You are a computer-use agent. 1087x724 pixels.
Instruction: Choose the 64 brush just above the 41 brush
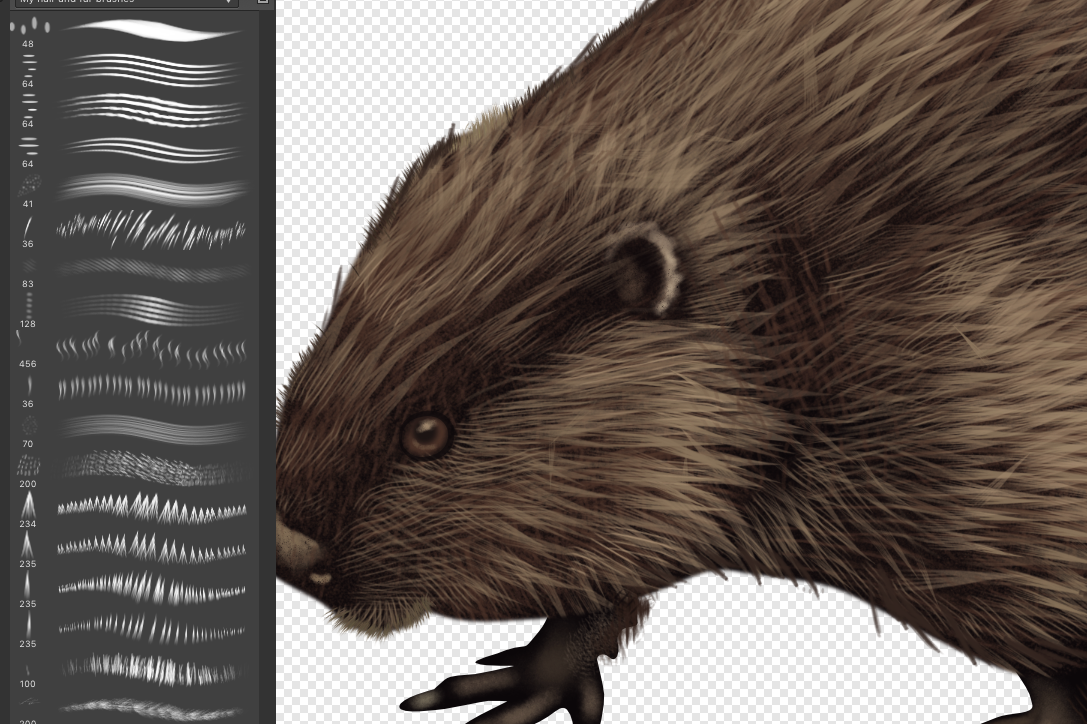[150, 148]
